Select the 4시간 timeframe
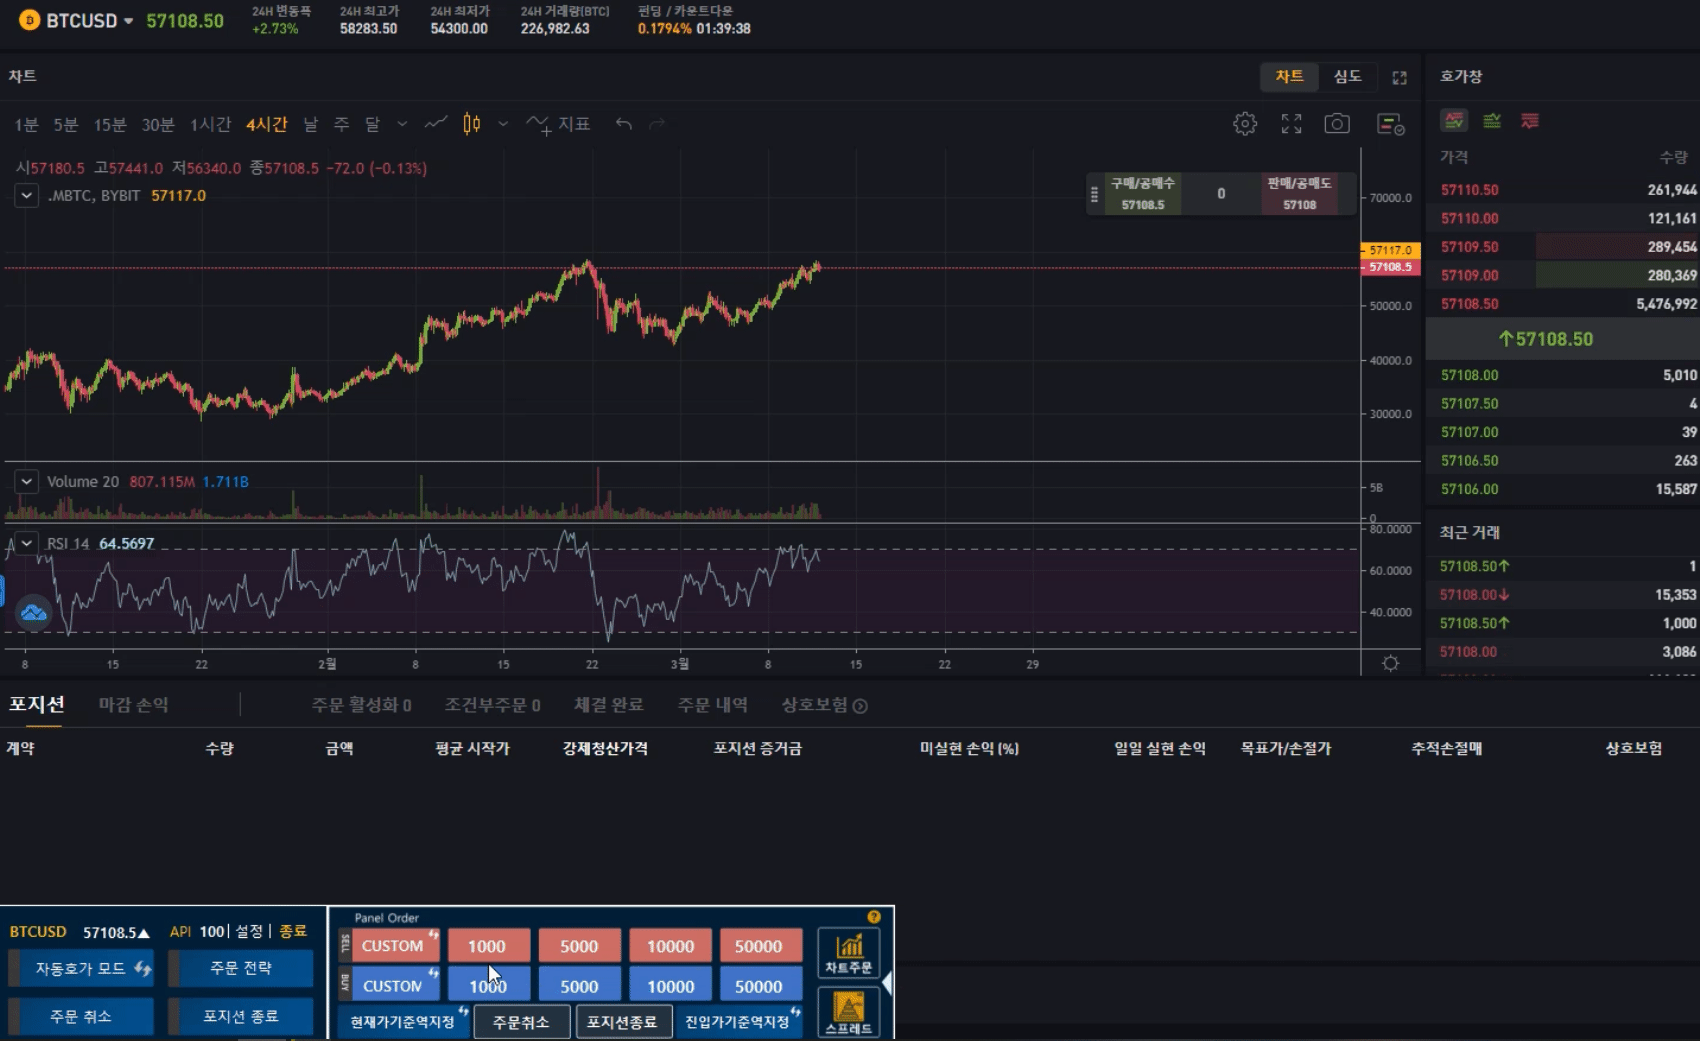 click(x=267, y=124)
